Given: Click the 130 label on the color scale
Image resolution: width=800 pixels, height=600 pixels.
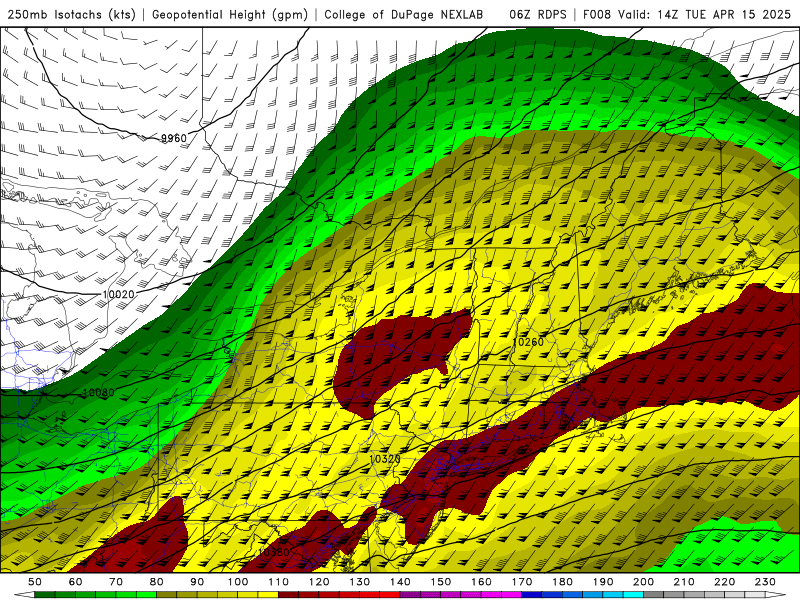Looking at the screenshot, I should pyautogui.click(x=359, y=582).
